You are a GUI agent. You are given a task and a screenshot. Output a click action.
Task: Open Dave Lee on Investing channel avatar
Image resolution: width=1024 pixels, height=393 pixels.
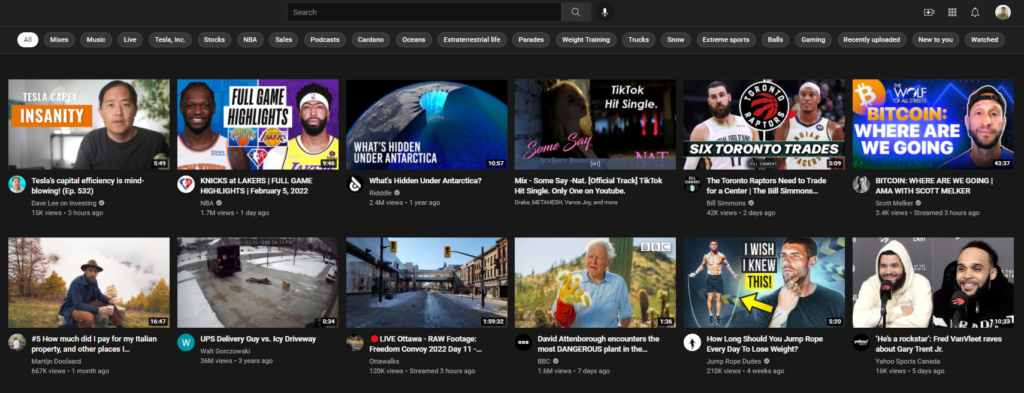pos(17,184)
